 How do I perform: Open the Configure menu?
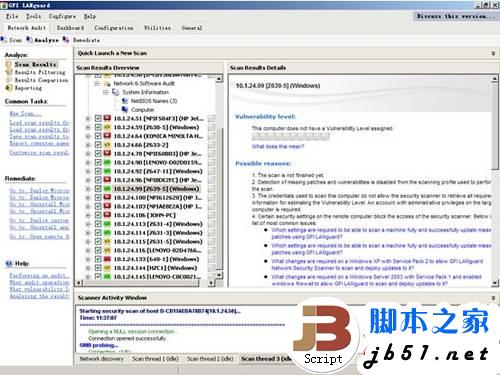click(x=62, y=16)
